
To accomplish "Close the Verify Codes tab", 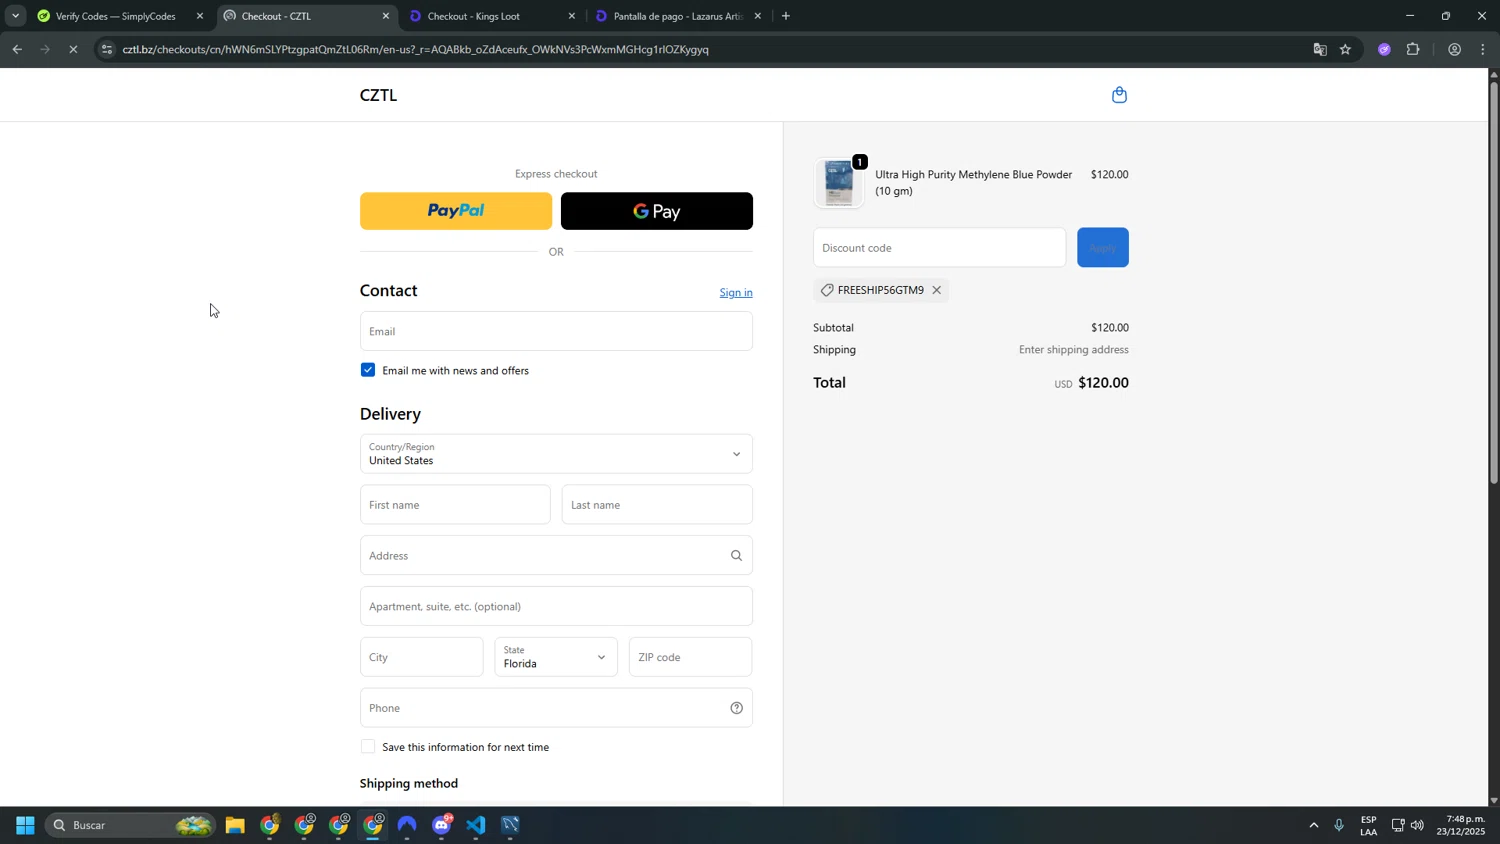I will point(200,16).
